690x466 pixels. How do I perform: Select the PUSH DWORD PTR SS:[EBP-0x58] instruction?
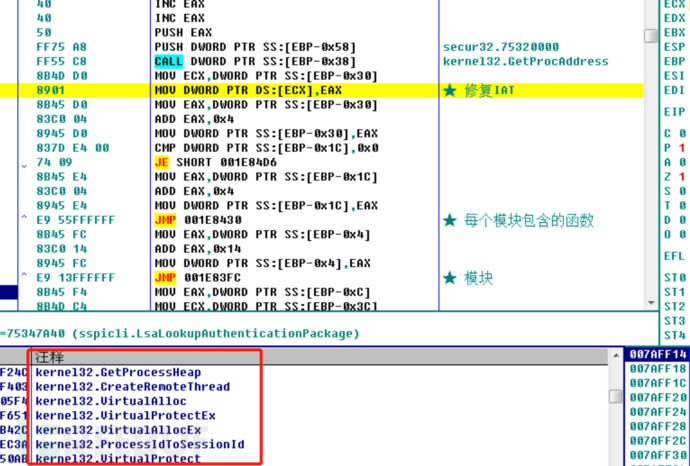(255, 47)
